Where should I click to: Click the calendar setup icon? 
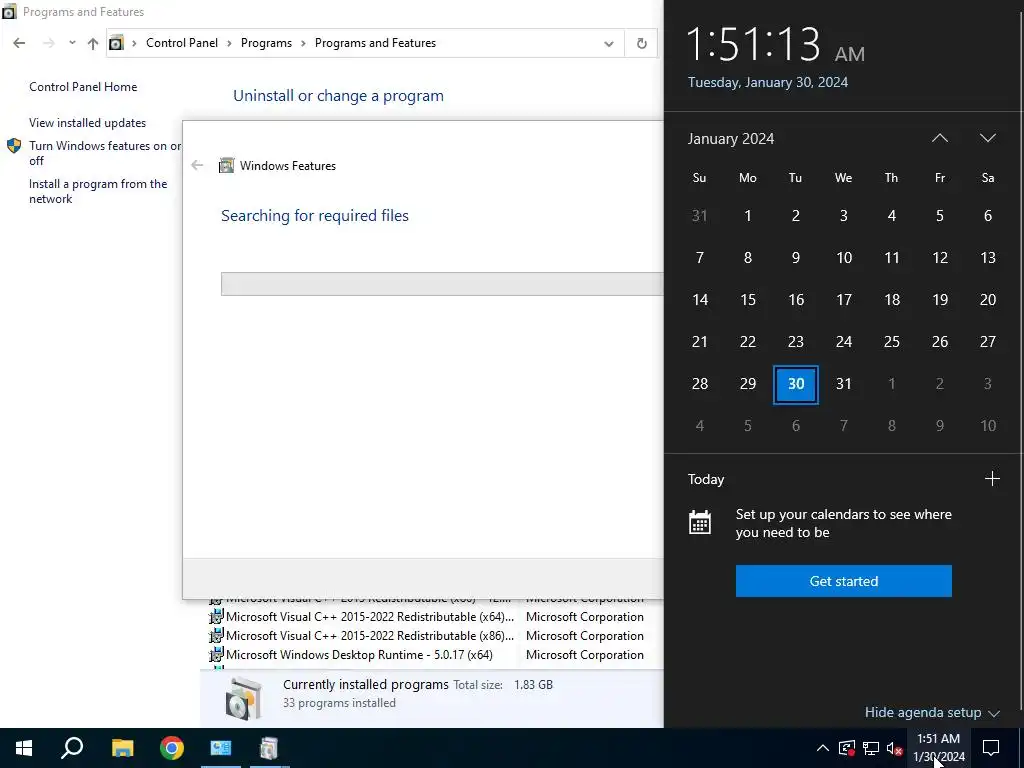[699, 522]
